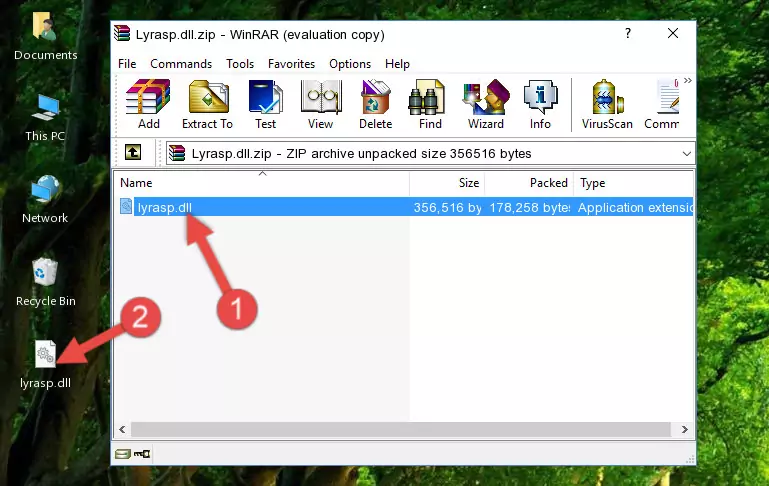Click the WinRAR title bar help button
Viewport: 769px width, 486px height.
click(628, 33)
